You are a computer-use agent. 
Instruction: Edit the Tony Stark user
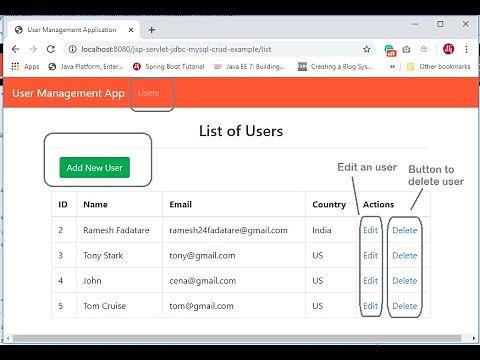(x=370, y=256)
